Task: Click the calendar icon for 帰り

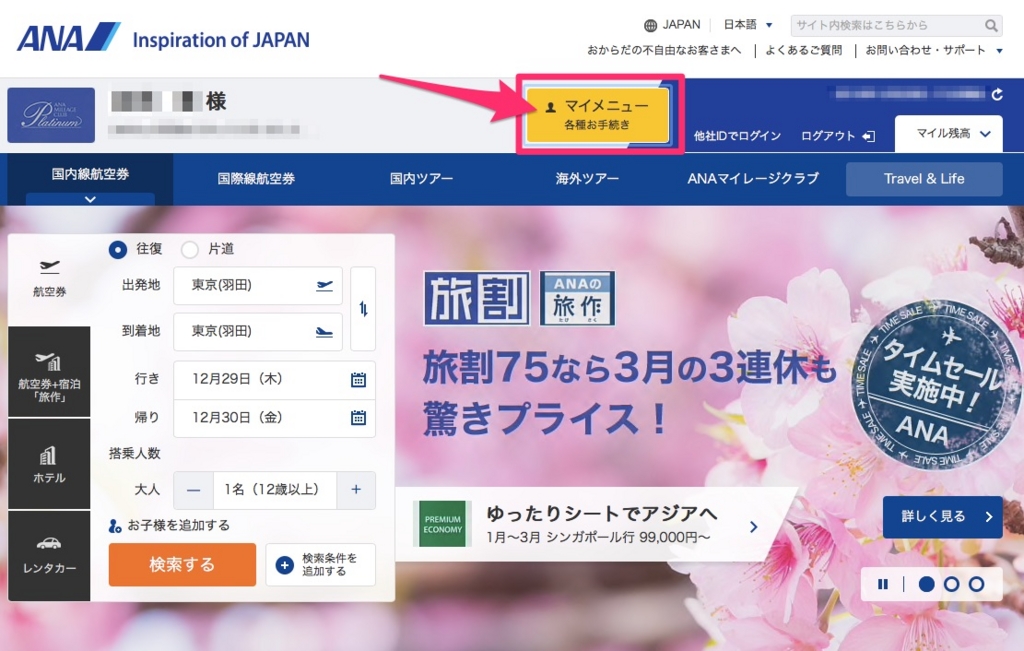Action: point(359,418)
